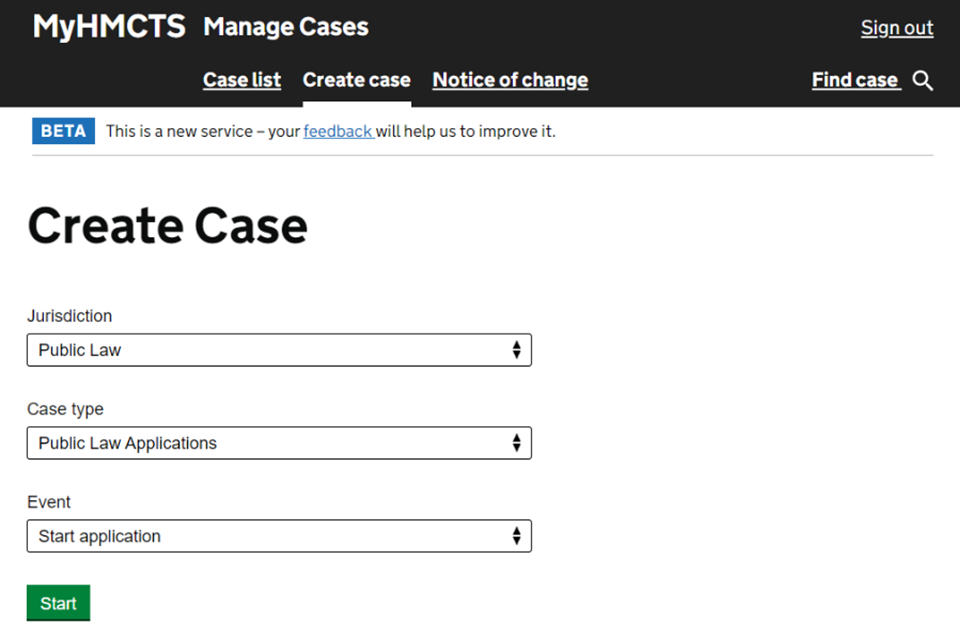Go to the Case list tab

242,80
